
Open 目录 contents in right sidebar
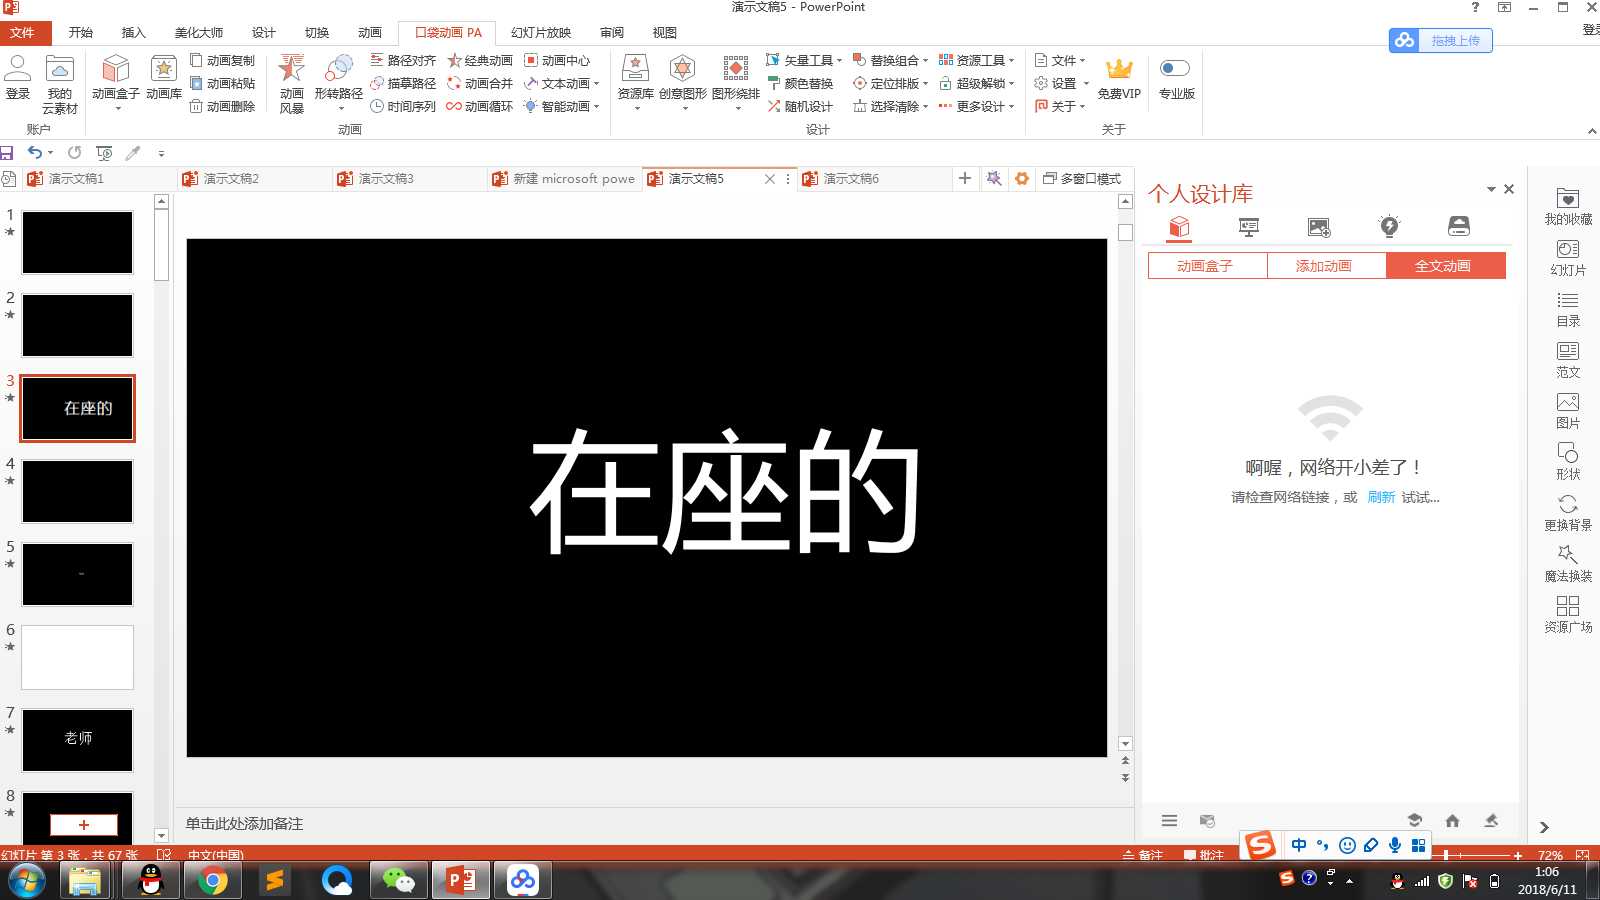pos(1568,309)
